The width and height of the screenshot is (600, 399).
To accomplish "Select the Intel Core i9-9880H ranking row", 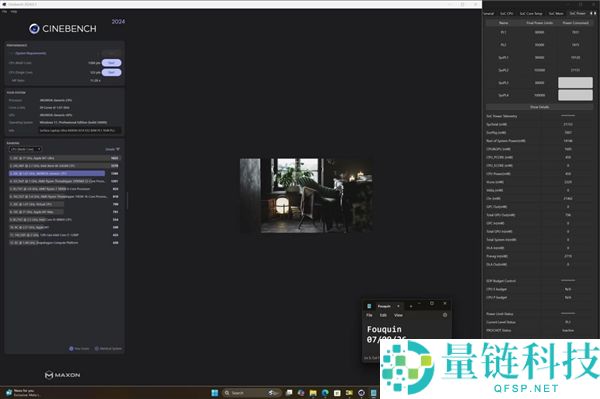I will click(x=64, y=220).
